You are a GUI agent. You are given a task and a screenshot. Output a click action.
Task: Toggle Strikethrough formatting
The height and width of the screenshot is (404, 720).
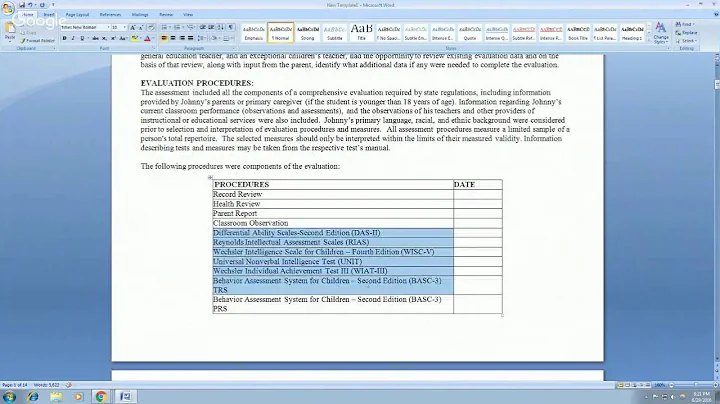(96, 38)
